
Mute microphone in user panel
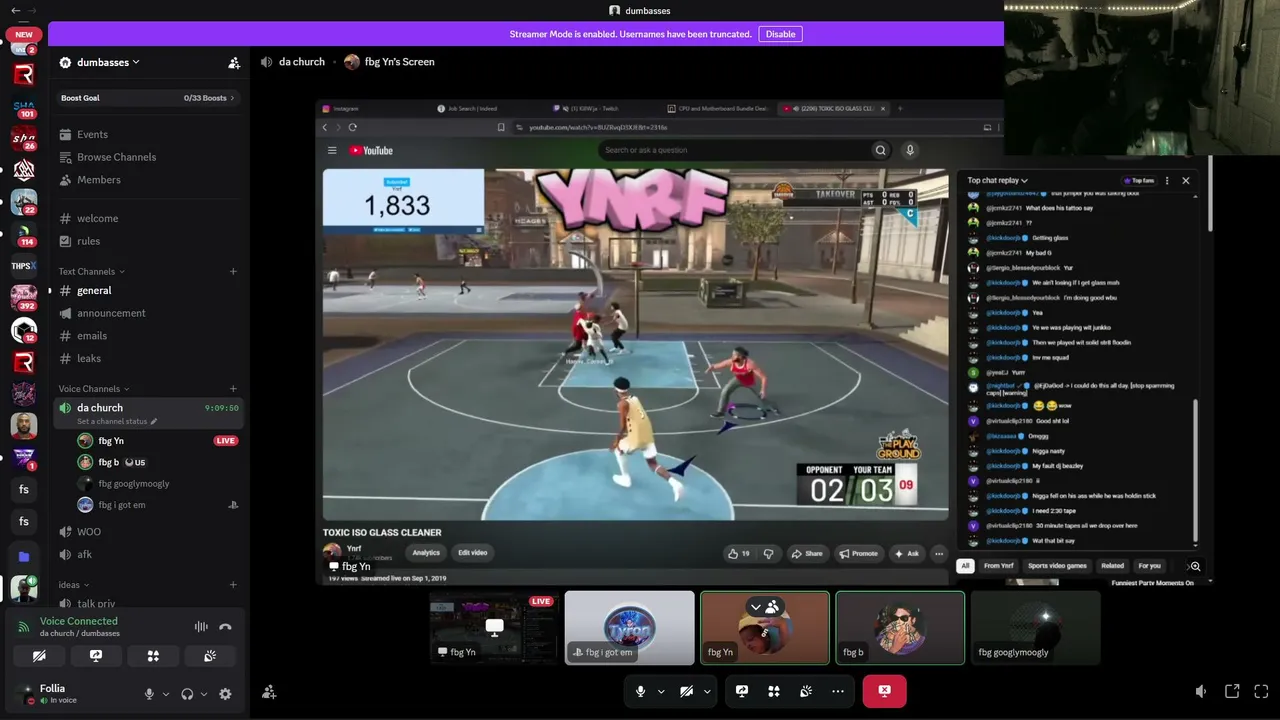point(149,694)
